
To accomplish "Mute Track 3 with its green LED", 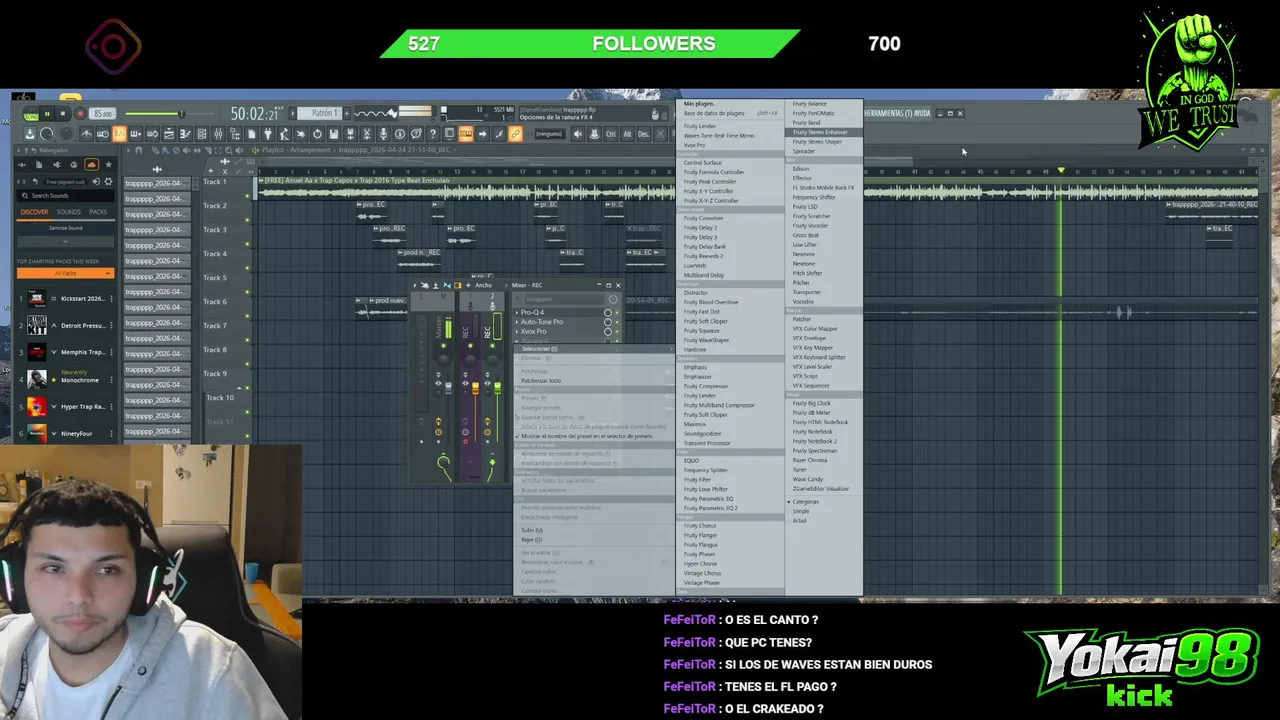I will [x=247, y=244].
